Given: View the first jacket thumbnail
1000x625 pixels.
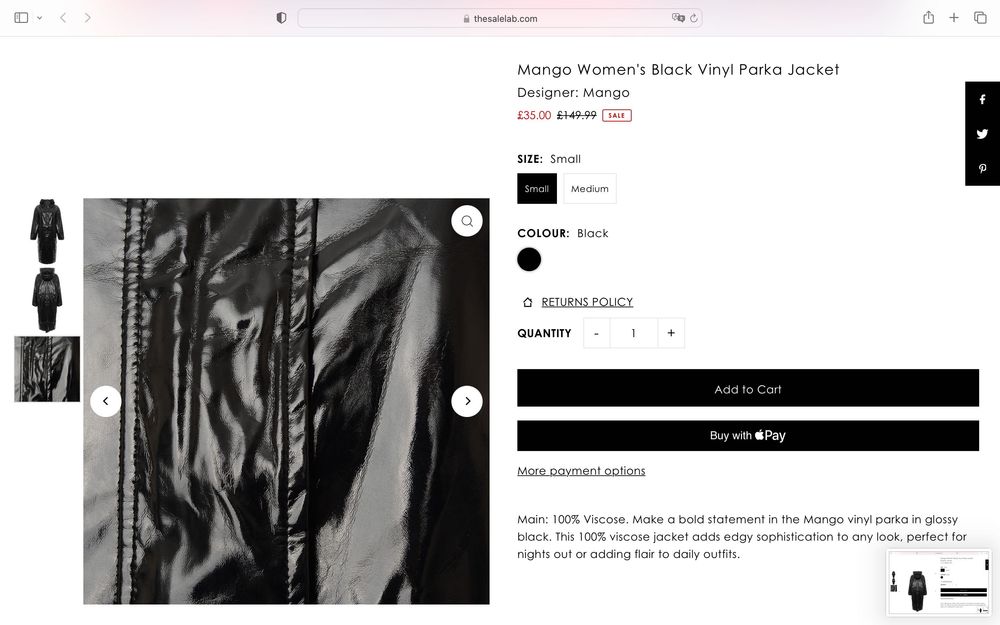Looking at the screenshot, I should click(47, 231).
